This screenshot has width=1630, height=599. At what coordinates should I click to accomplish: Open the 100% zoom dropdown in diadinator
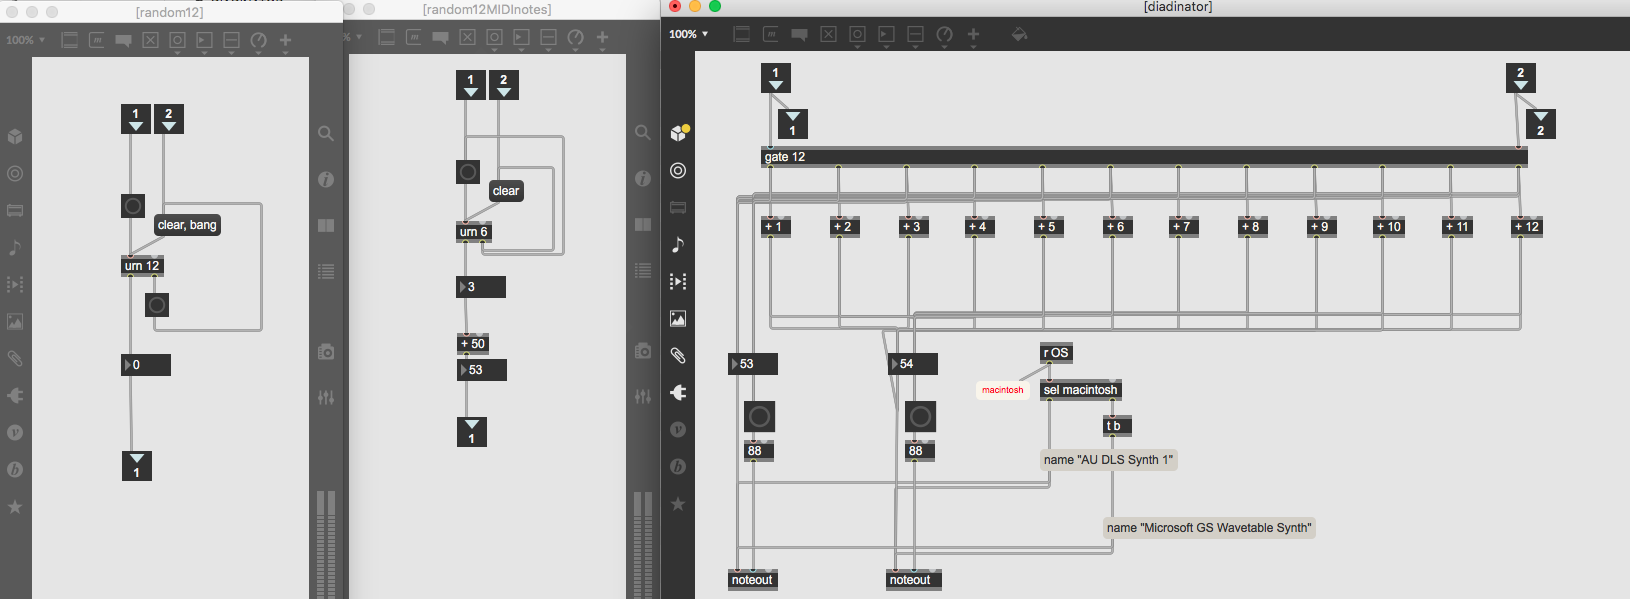click(688, 34)
